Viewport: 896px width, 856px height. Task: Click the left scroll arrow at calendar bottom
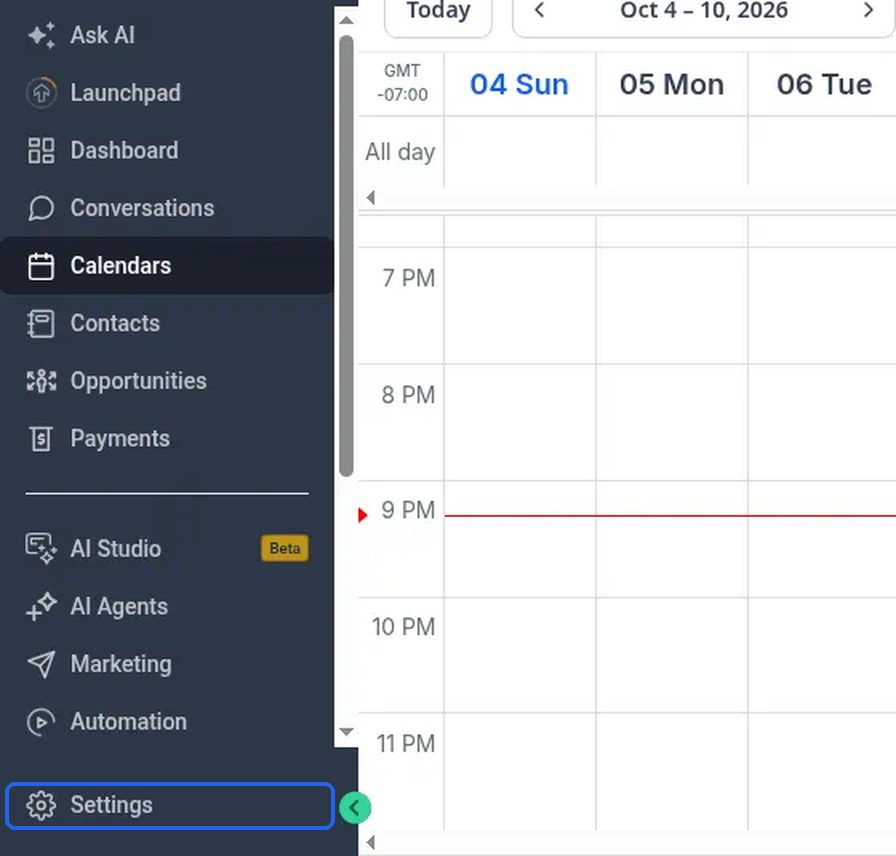click(x=371, y=842)
